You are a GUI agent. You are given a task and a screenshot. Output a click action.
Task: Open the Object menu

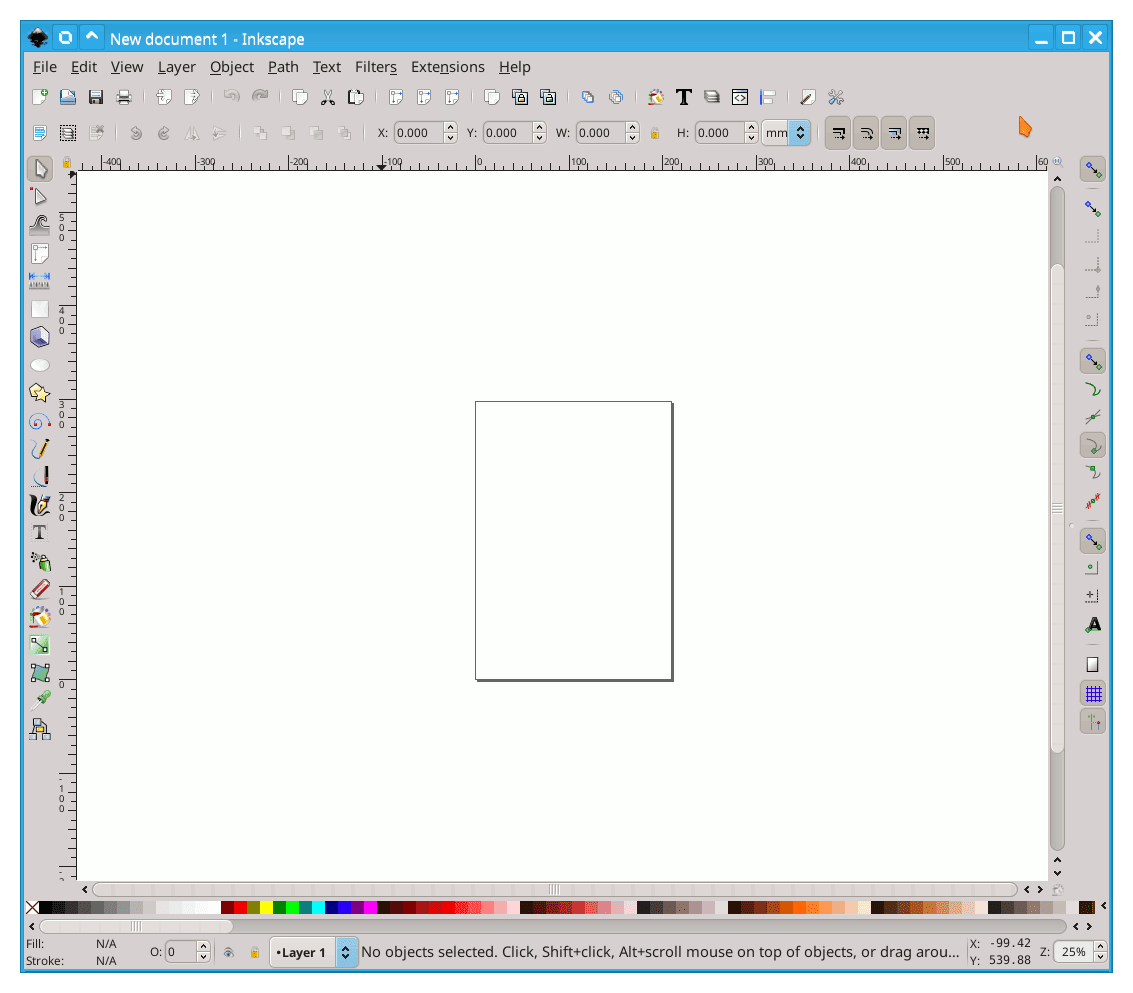(232, 67)
